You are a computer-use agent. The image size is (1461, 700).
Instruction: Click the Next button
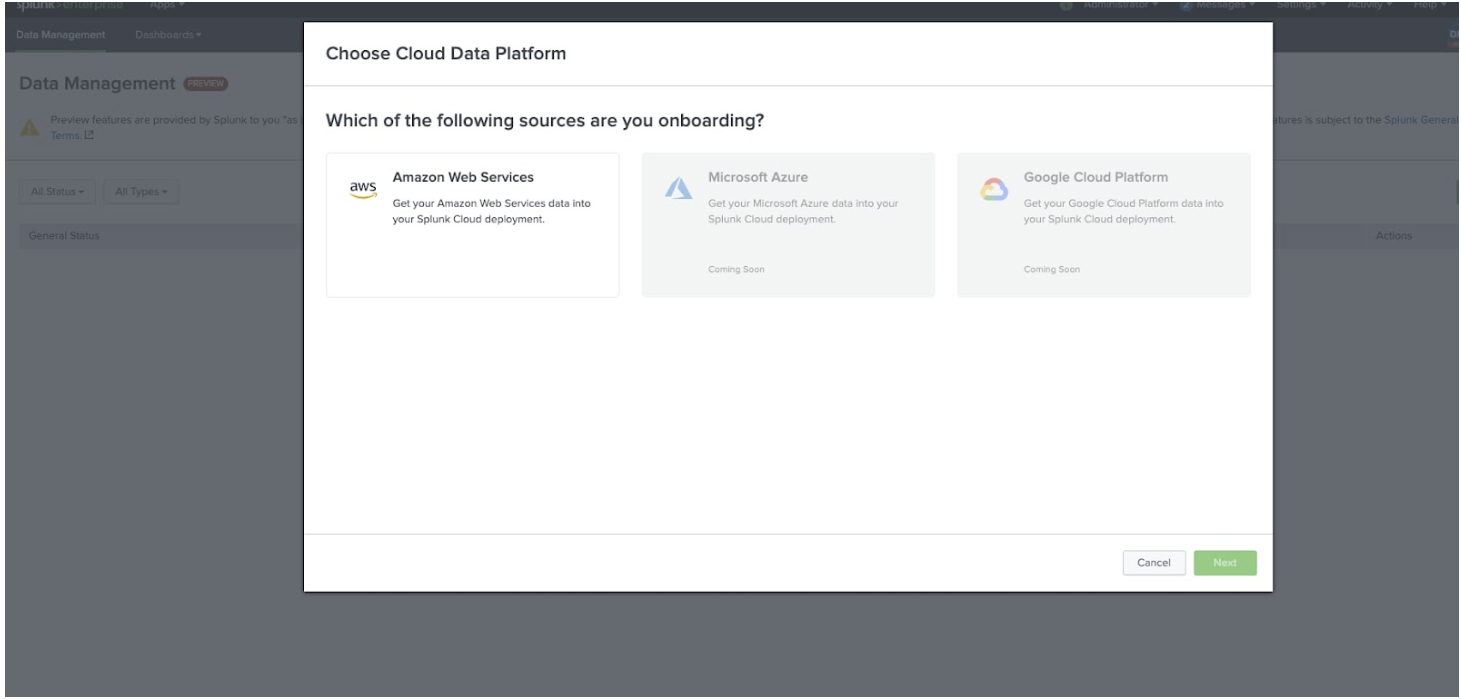tap(1225, 563)
